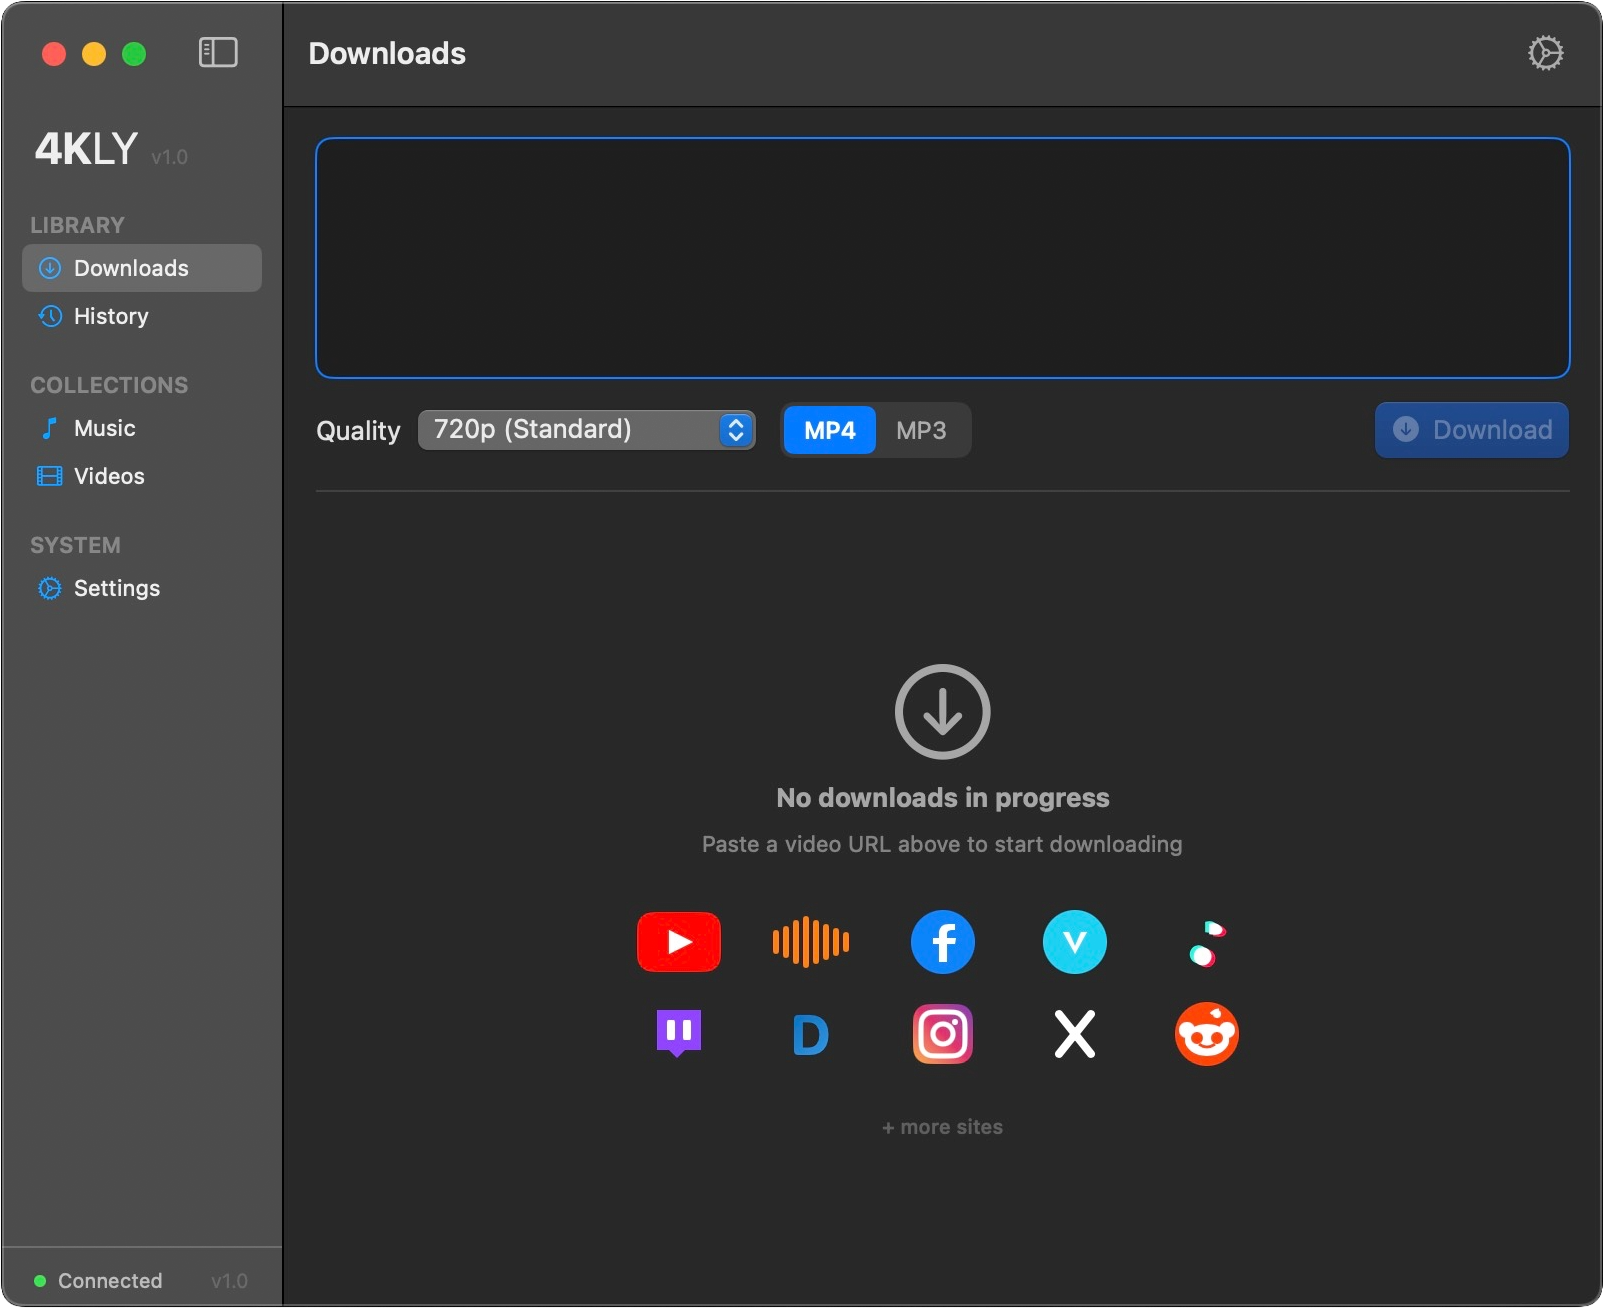Click the YouTube site icon
The height and width of the screenshot is (1308, 1604).
tap(679, 942)
